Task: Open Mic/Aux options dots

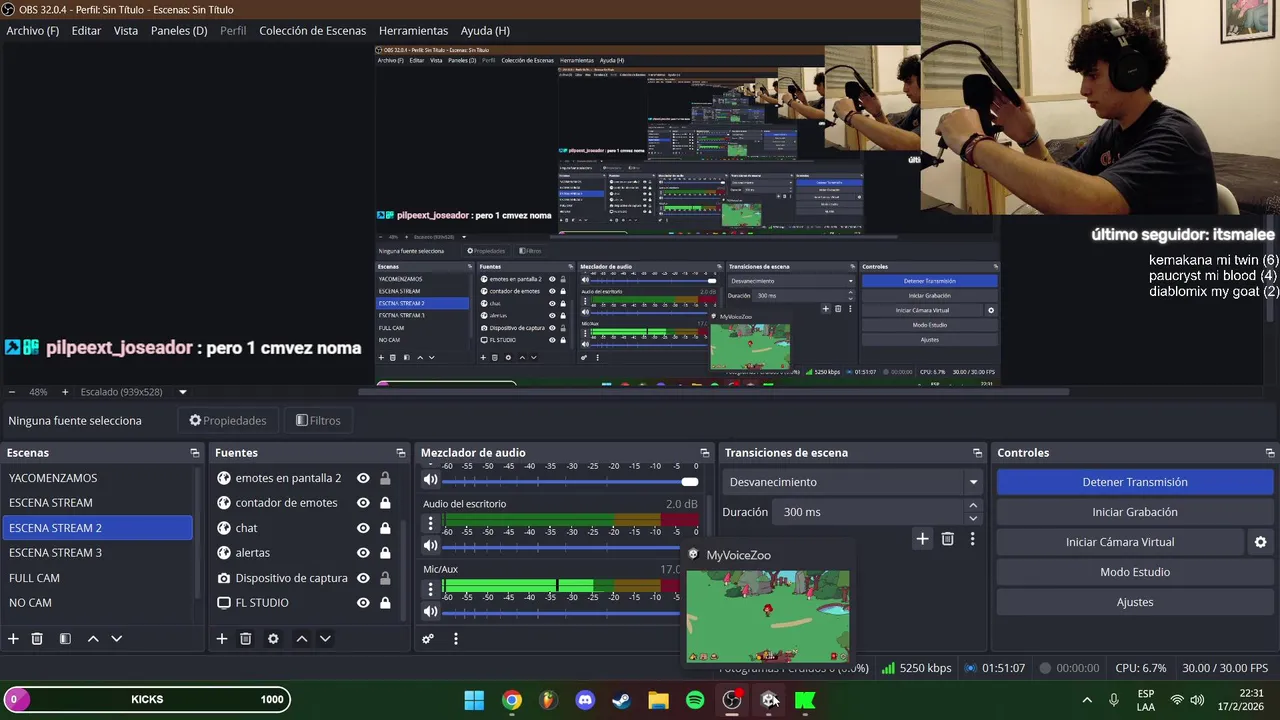Action: click(431, 589)
